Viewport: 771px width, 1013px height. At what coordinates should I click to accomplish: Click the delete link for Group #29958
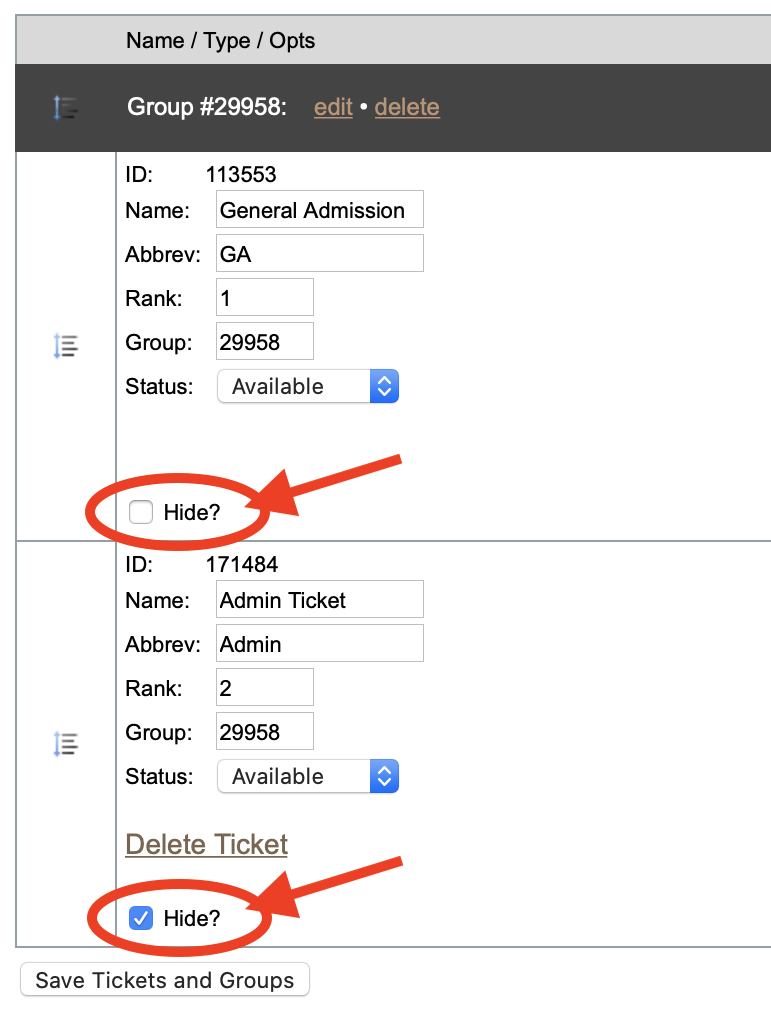[x=407, y=107]
